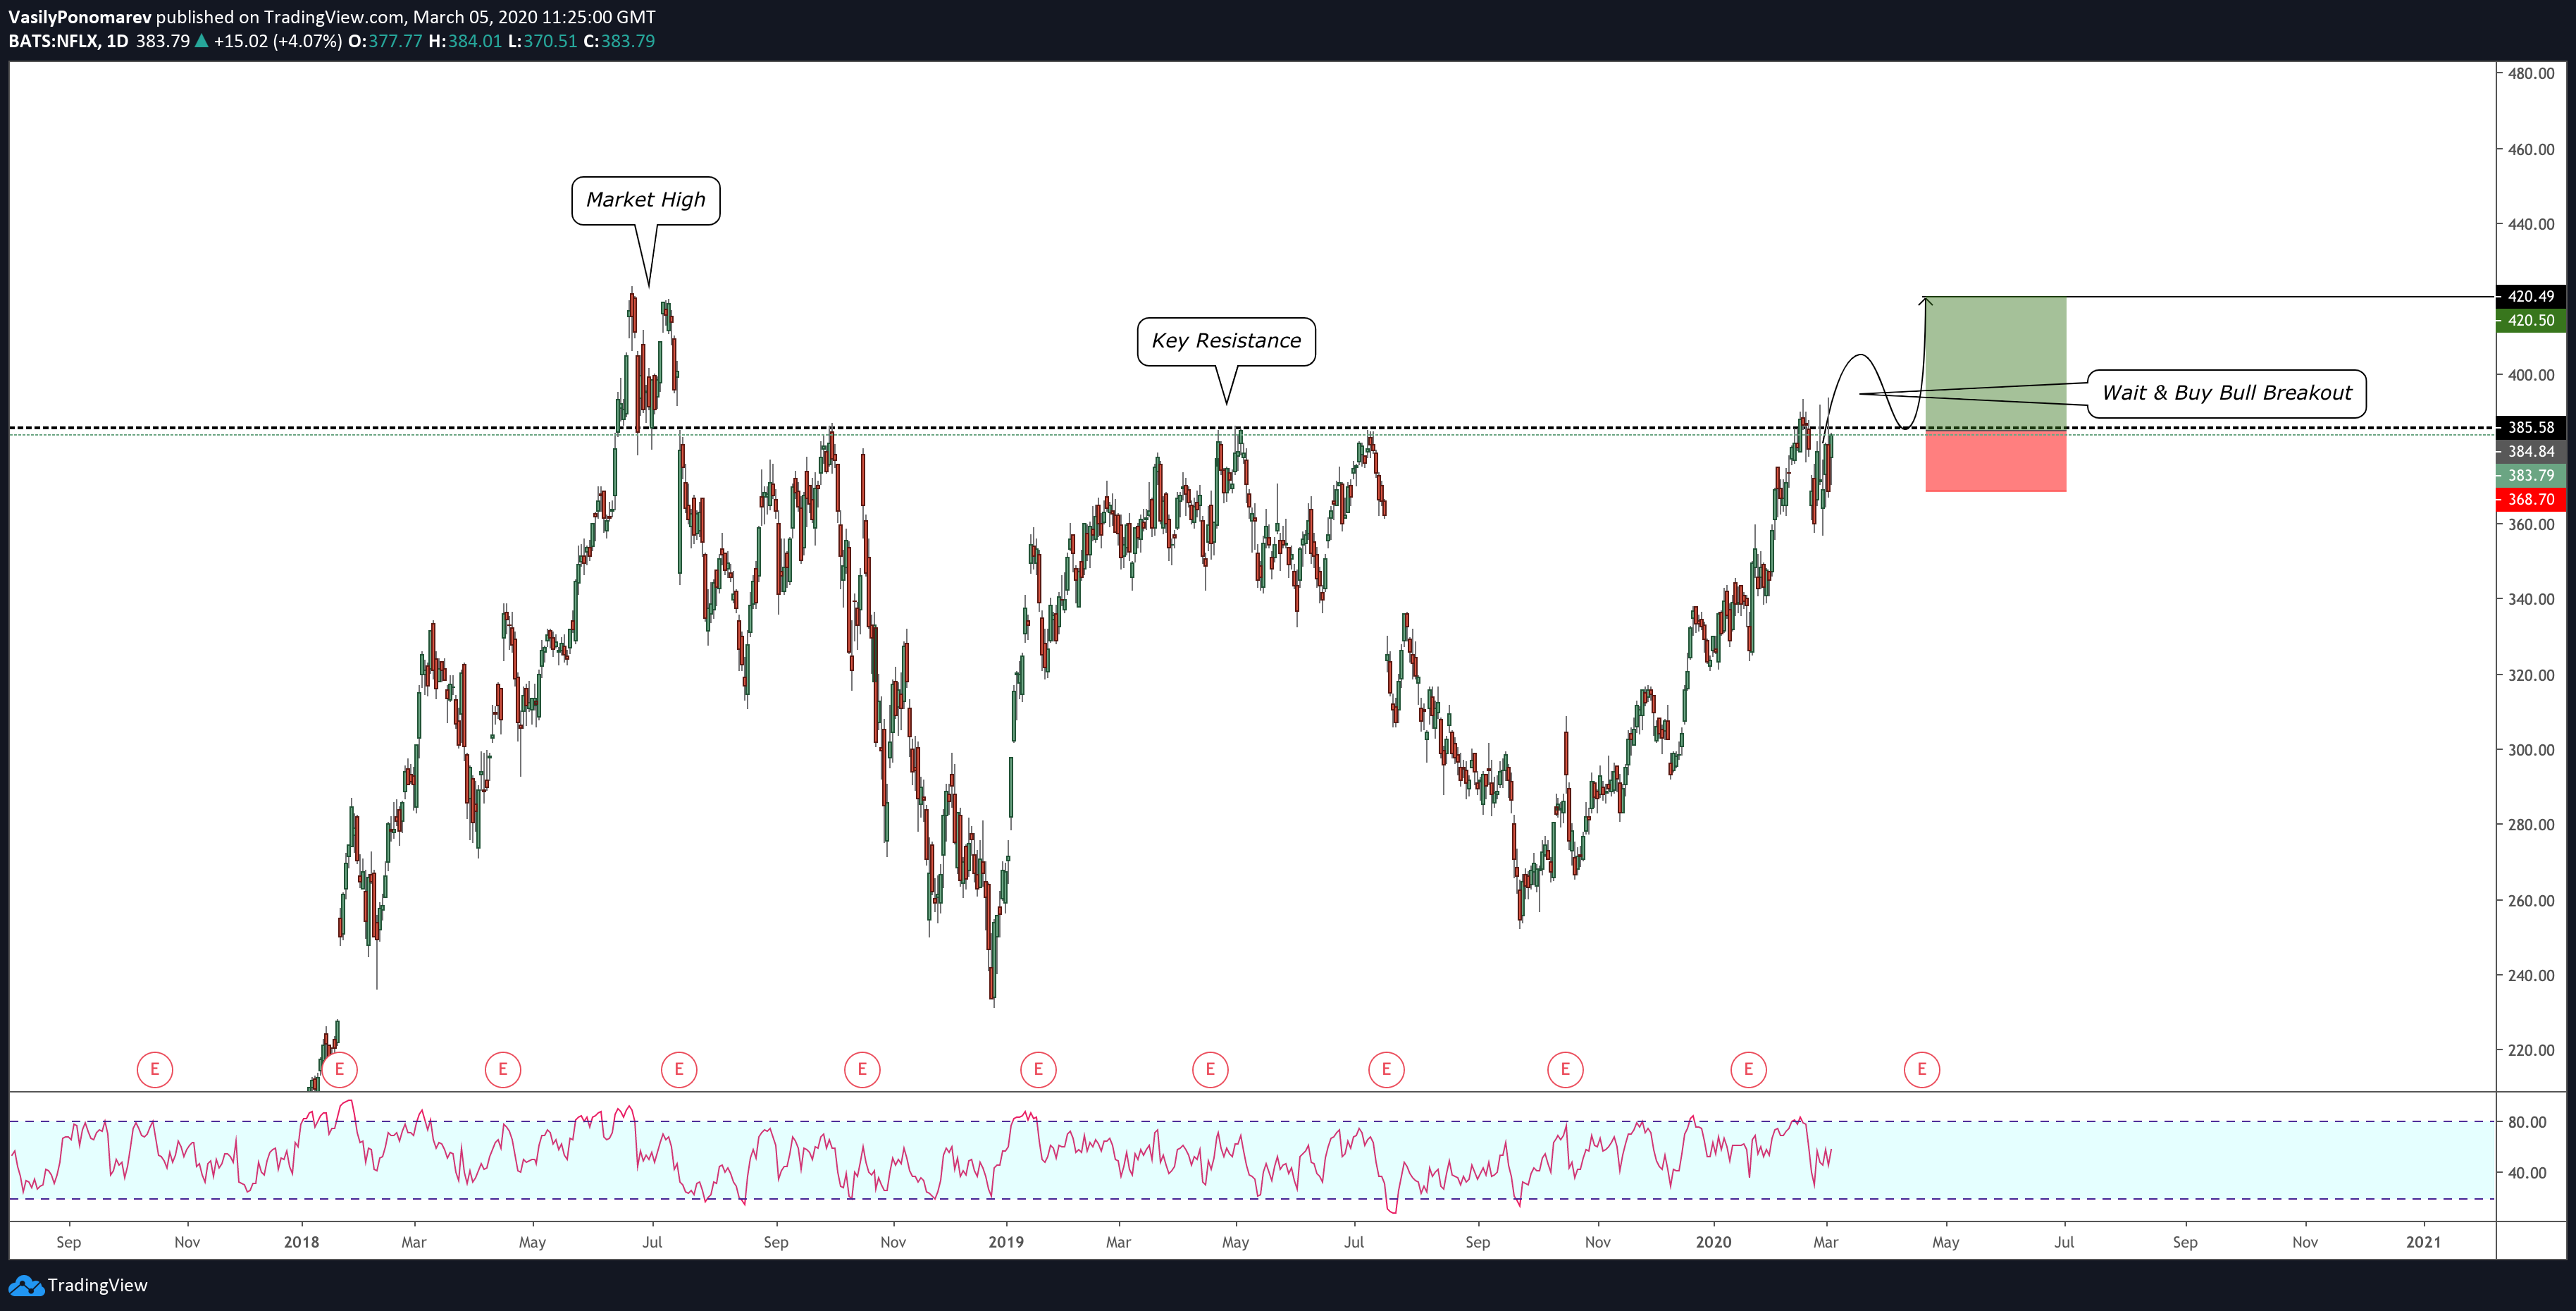Click the RSI 40.00 level label
Viewport: 2576px width, 1311px height.
pos(2527,1172)
